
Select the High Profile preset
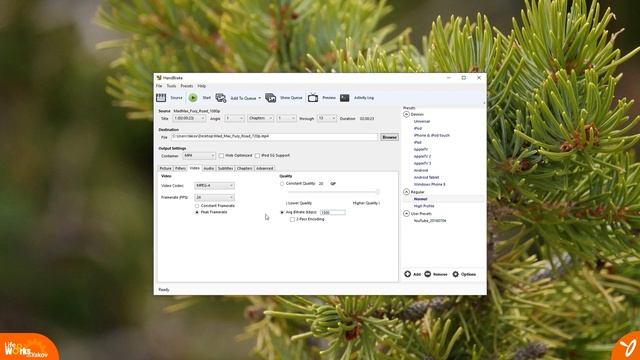coord(424,206)
